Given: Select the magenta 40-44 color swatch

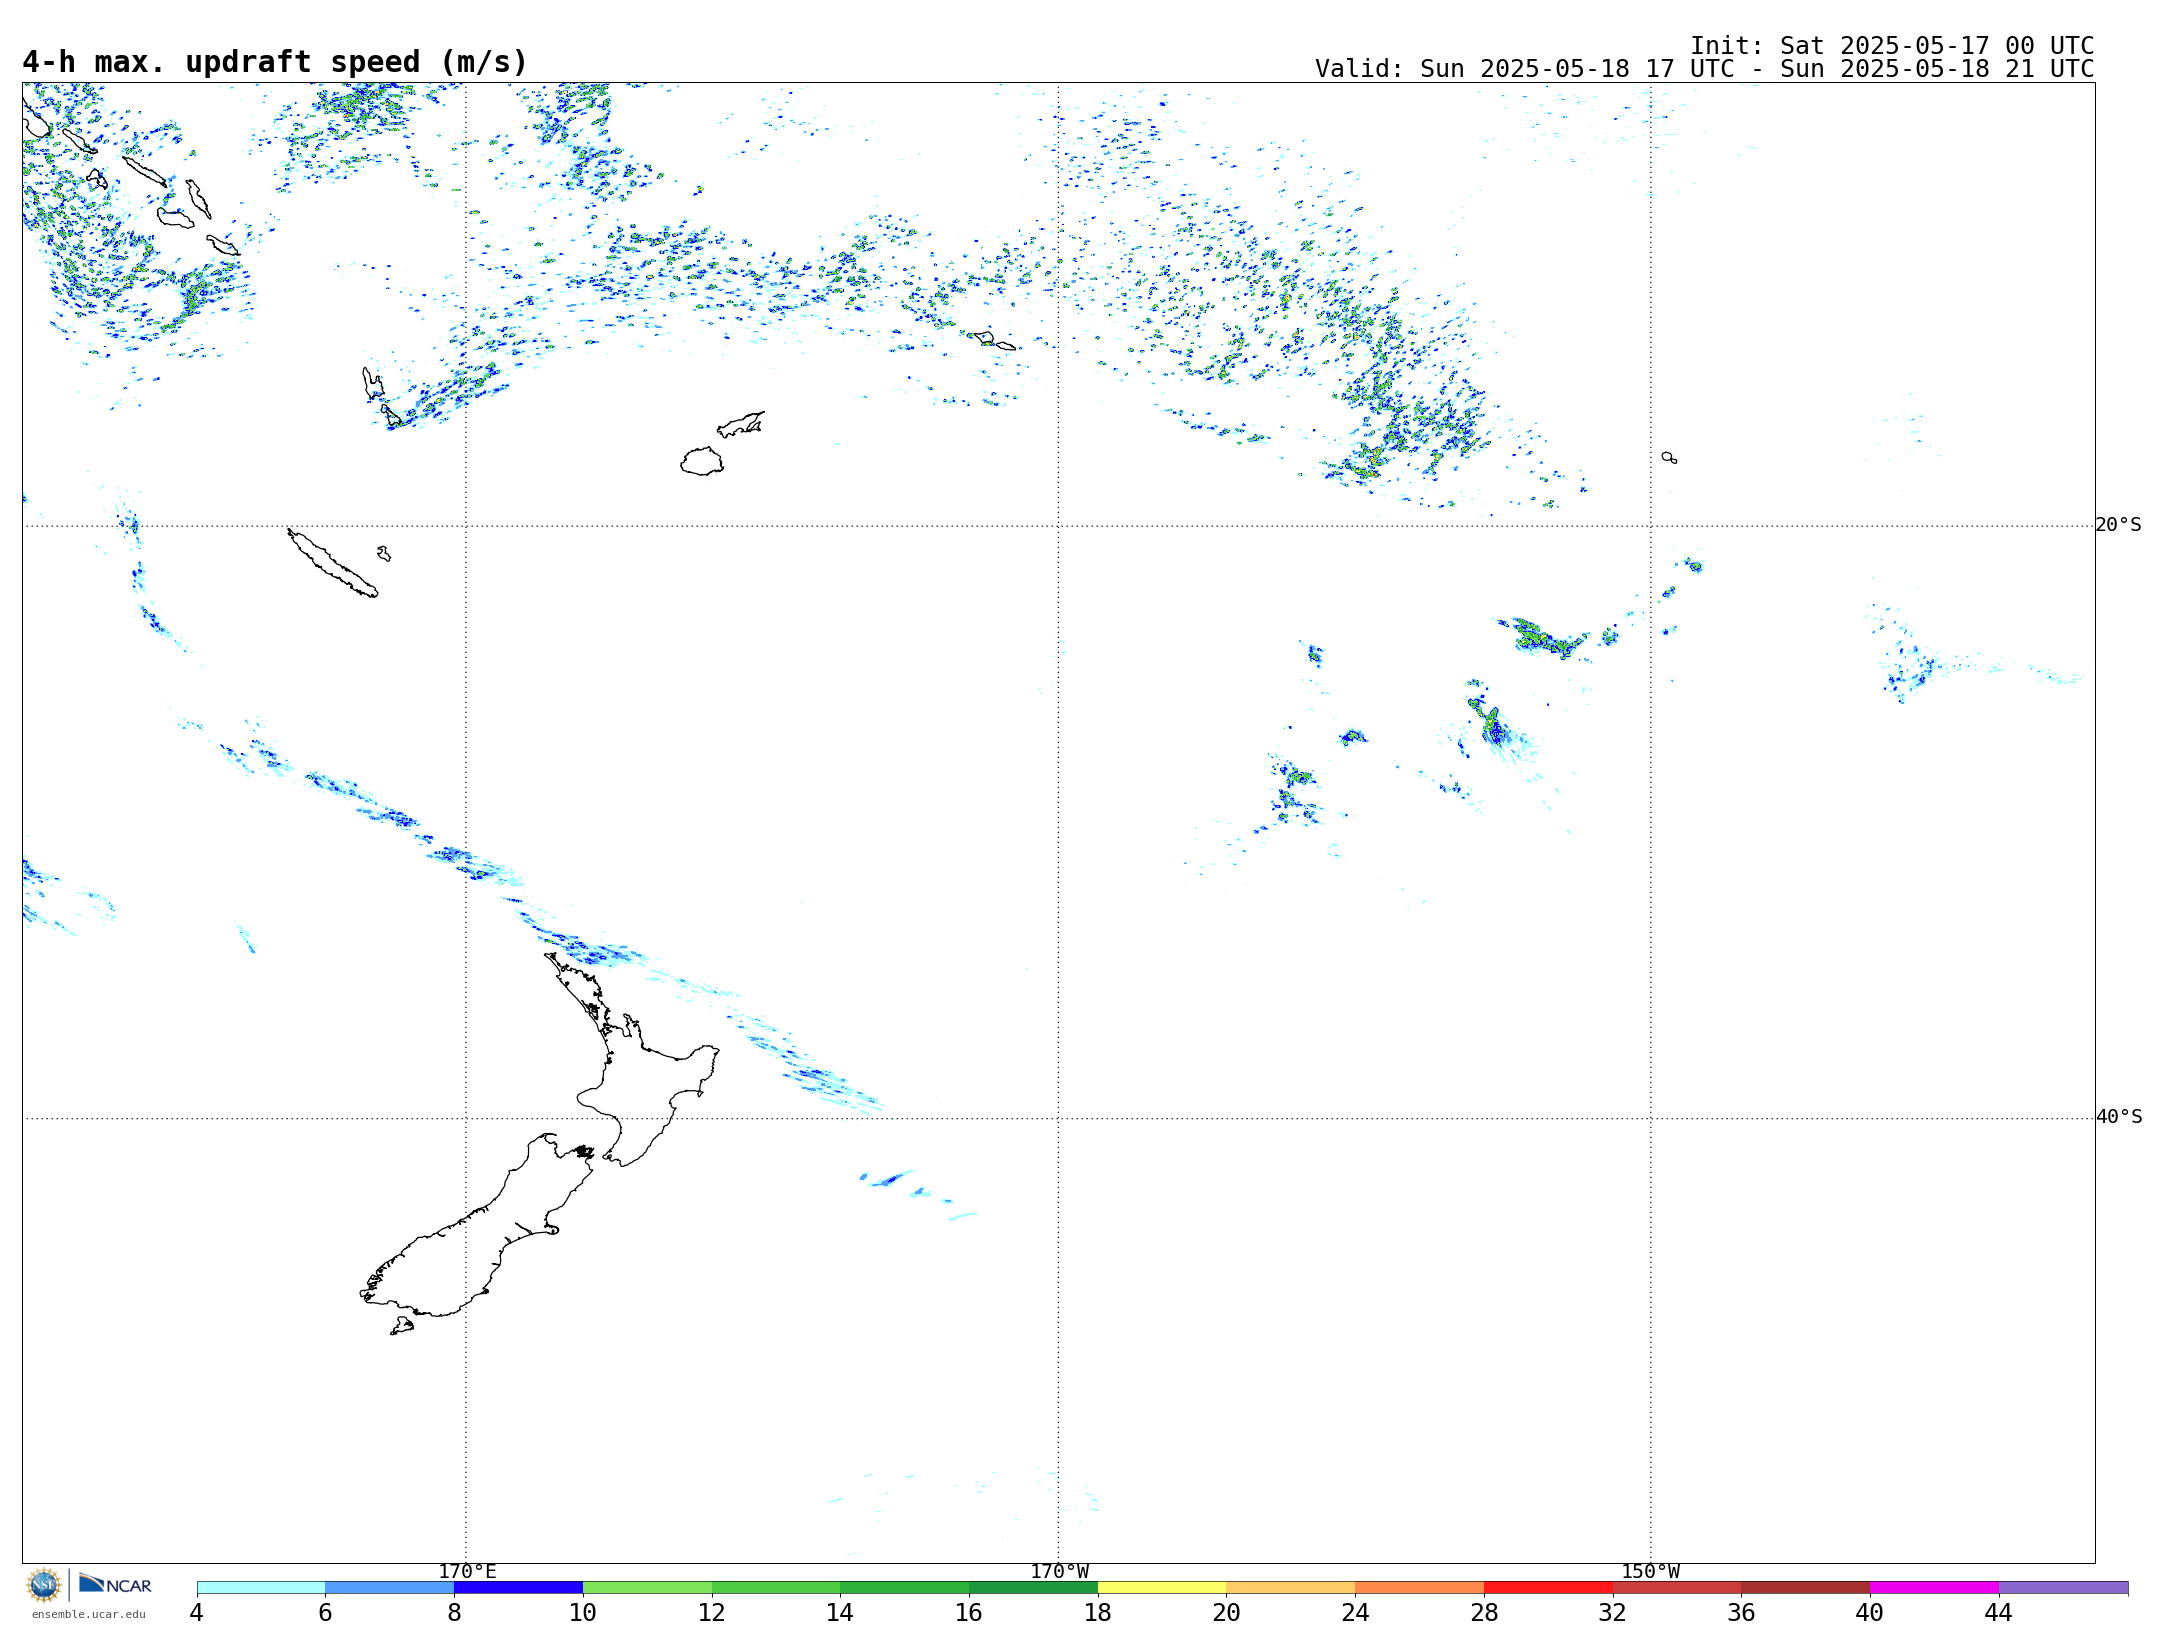Looking at the screenshot, I should point(1935,1588).
